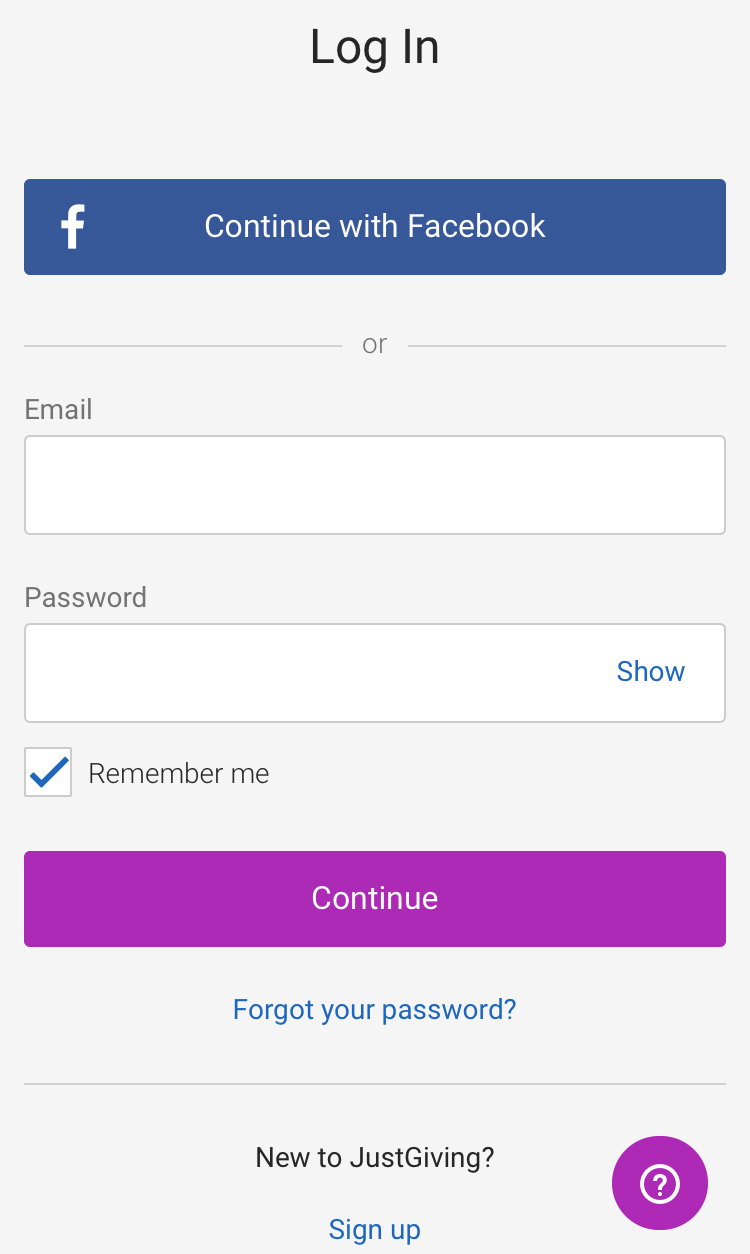The width and height of the screenshot is (750, 1254).
Task: Click the 'Log In' page heading
Action: tap(375, 47)
